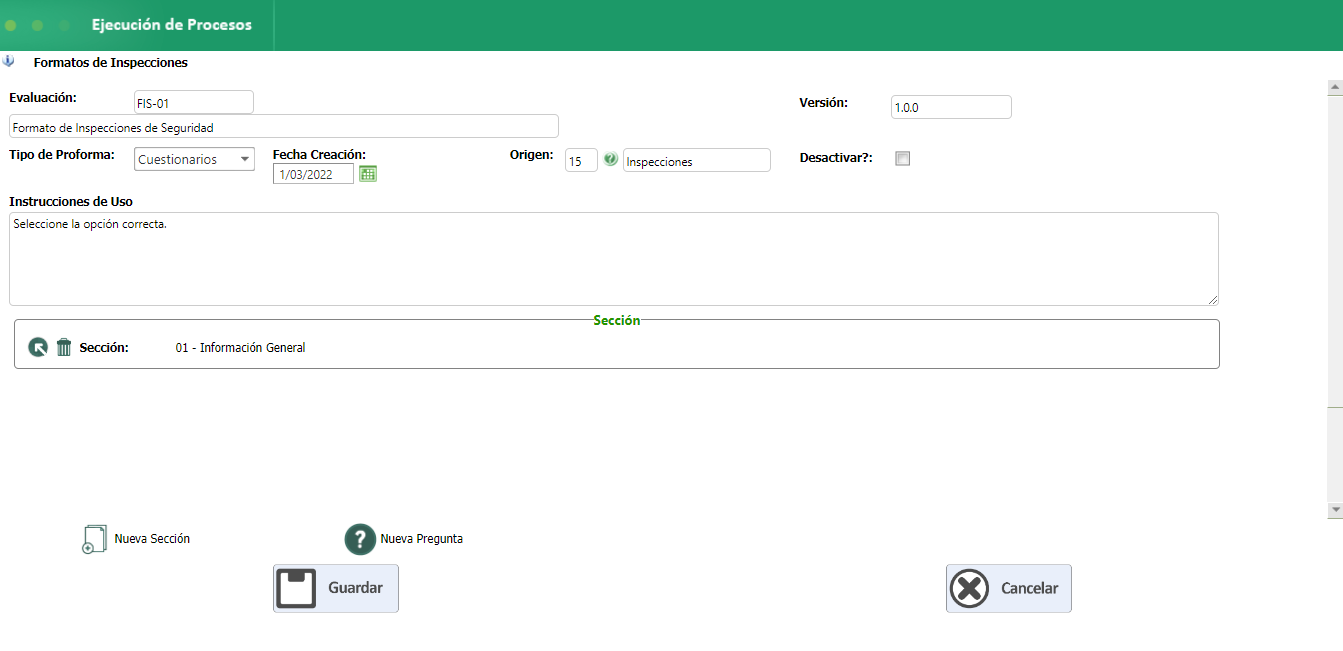Click the Cancelar button

click(1009, 588)
